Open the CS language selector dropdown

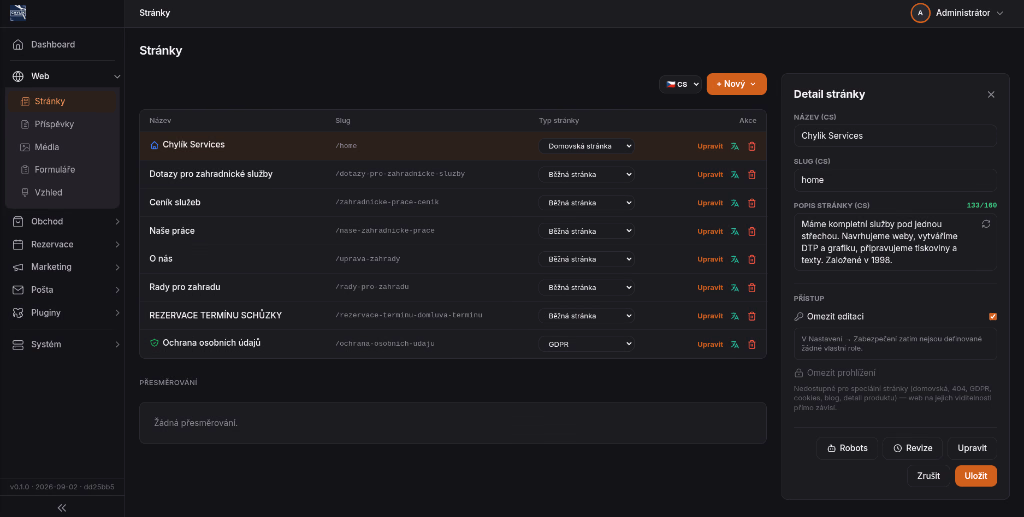point(680,84)
